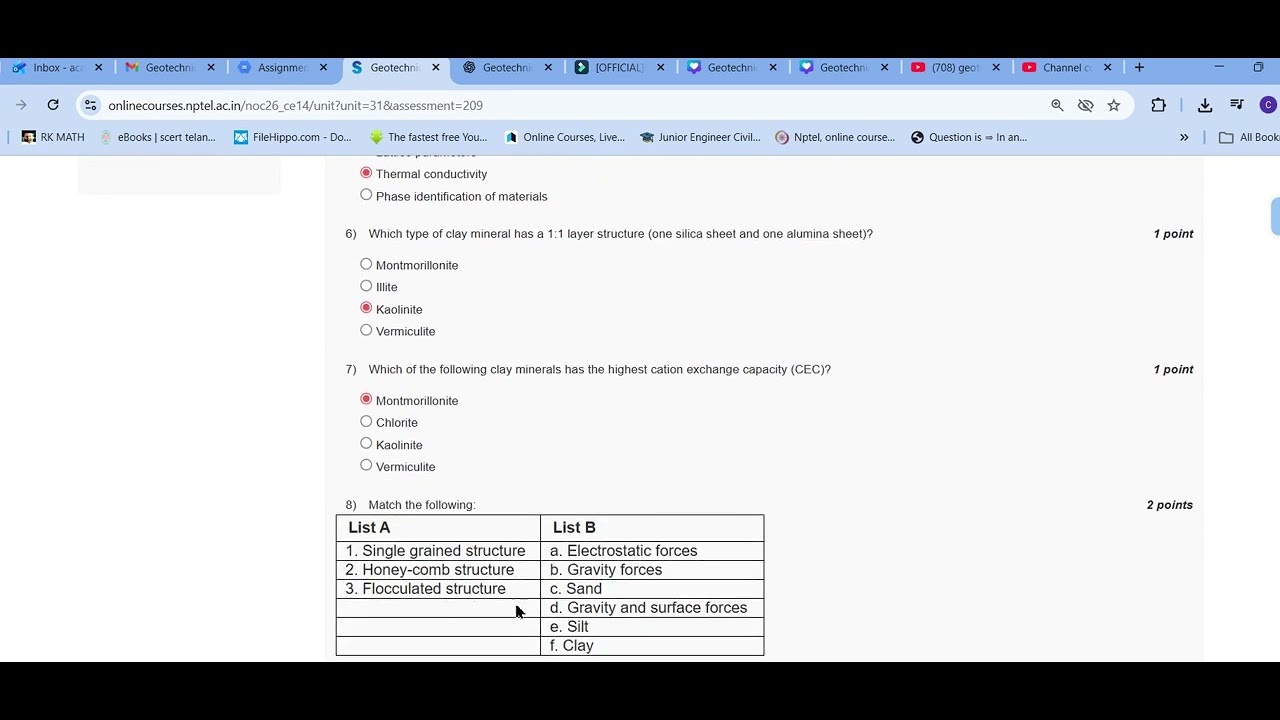The image size is (1280, 720).
Task: Open the profile avatar menu
Action: coord(1268,105)
